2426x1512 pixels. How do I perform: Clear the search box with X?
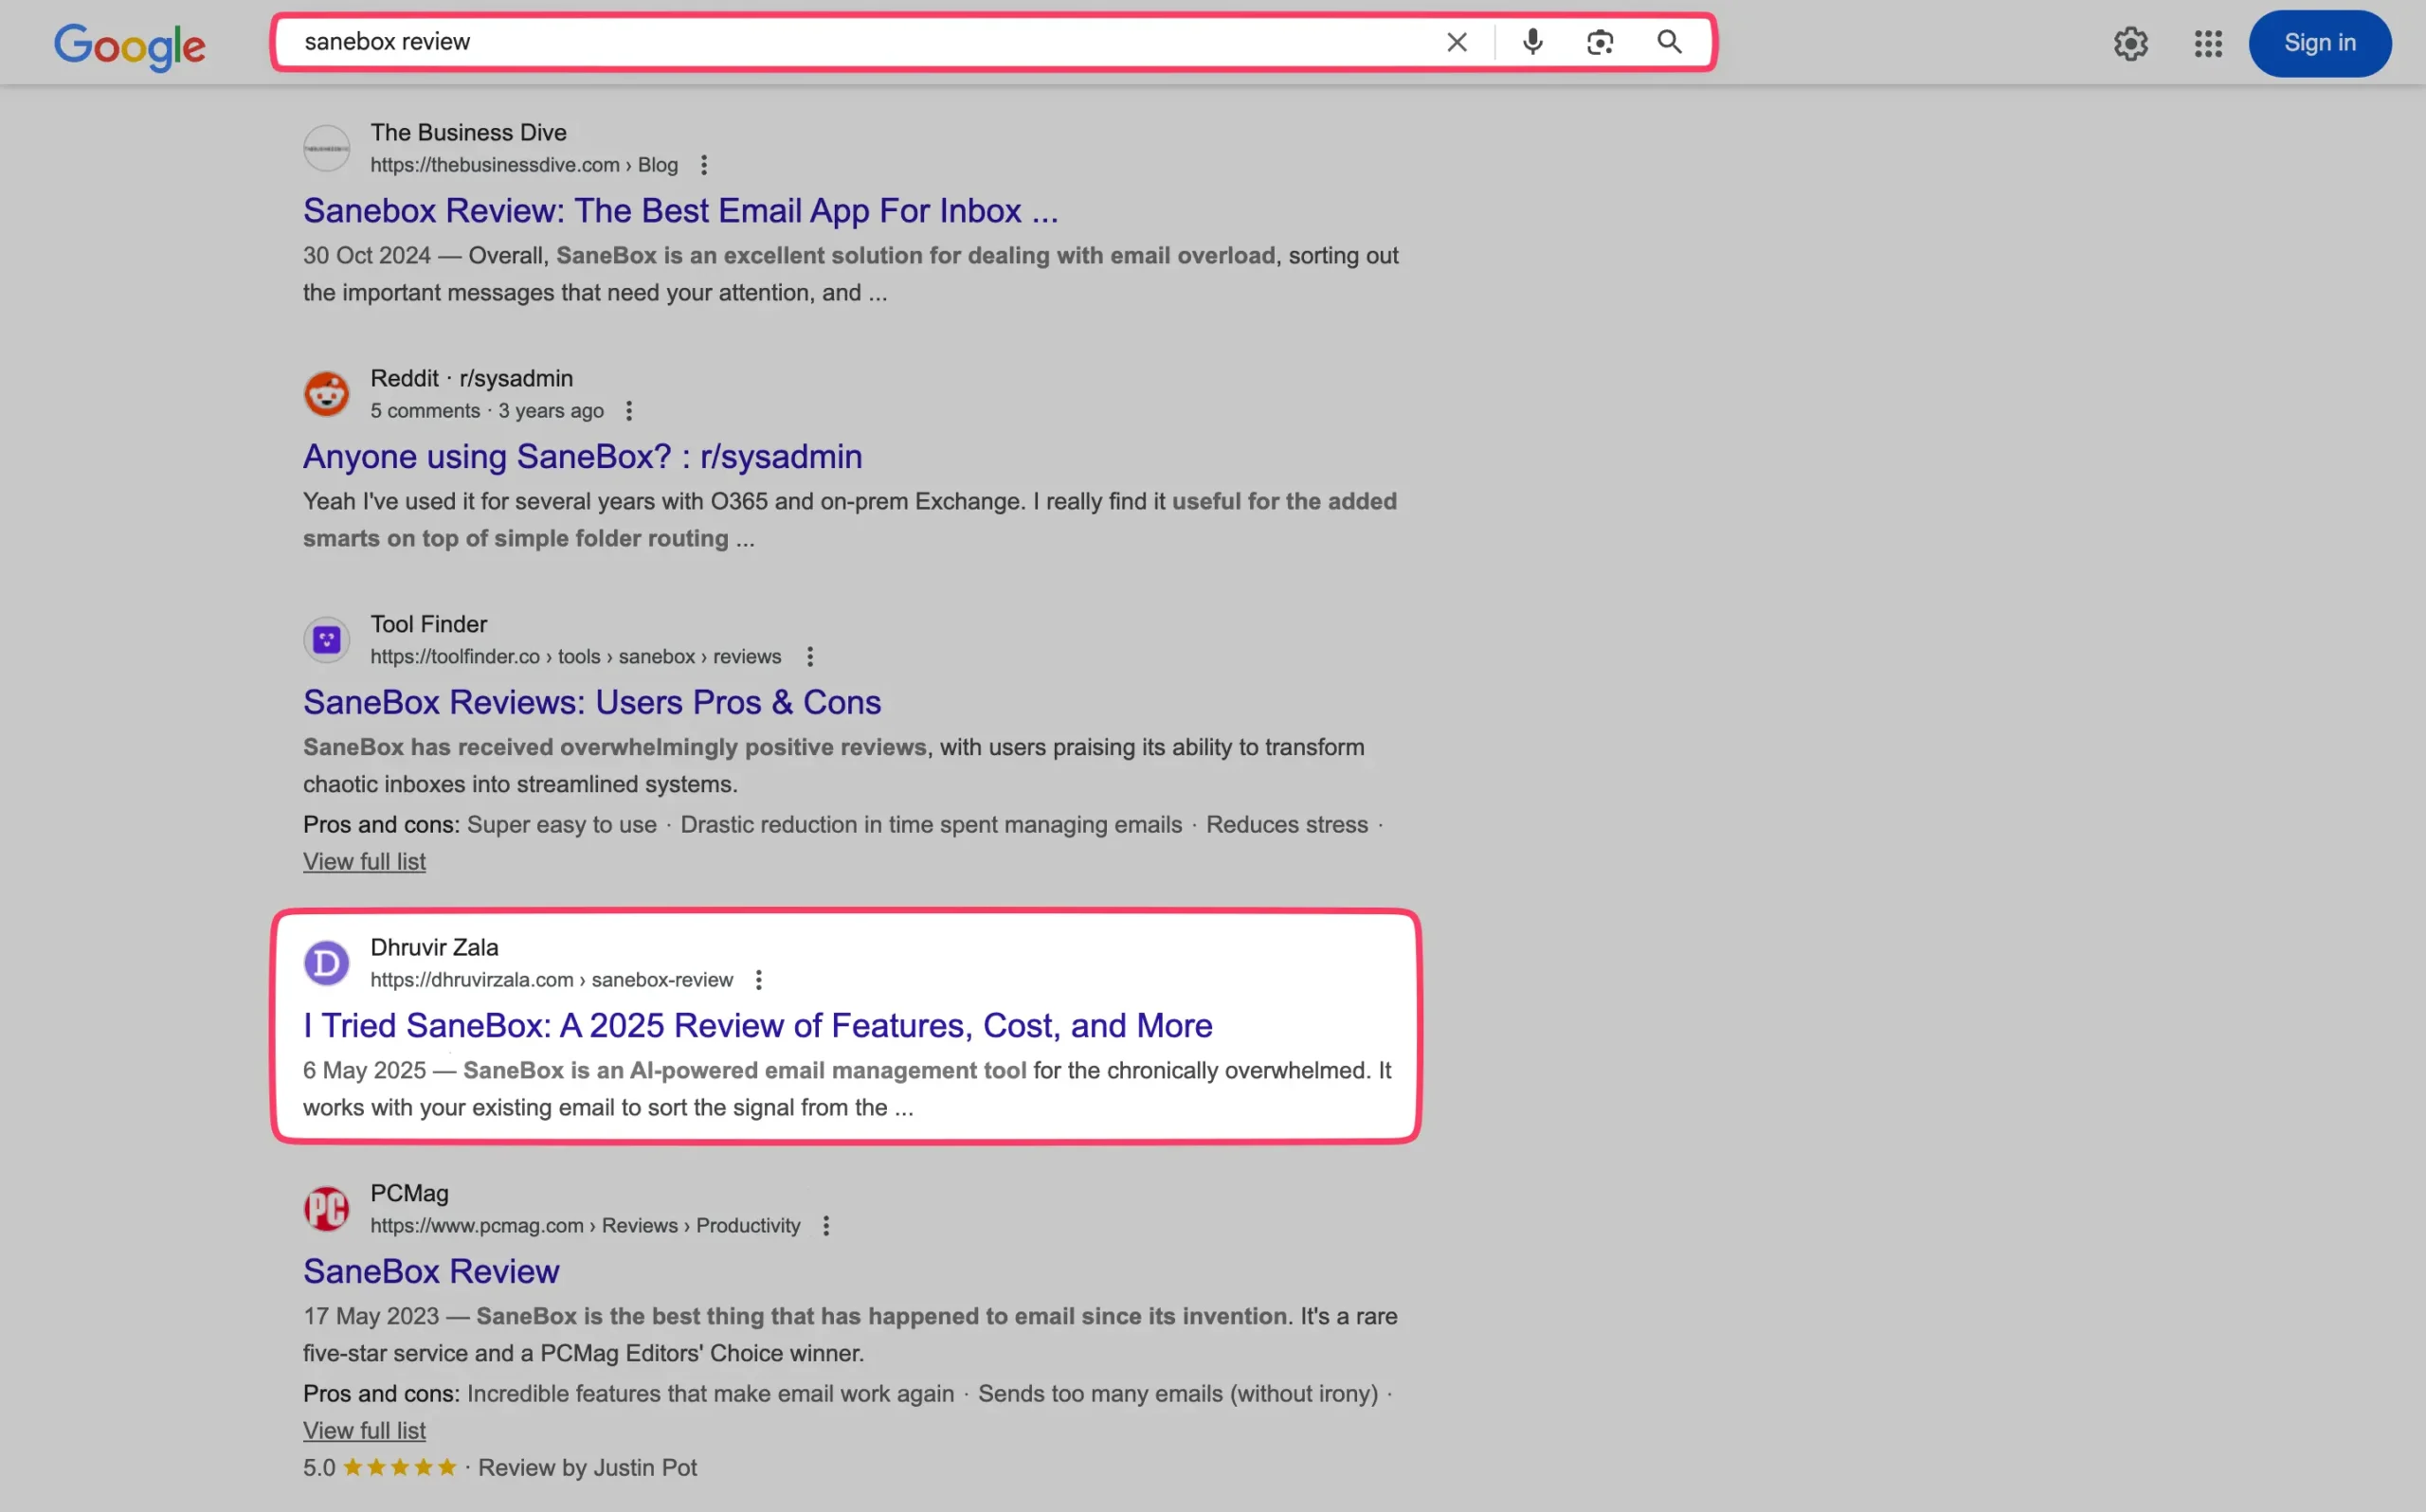click(1457, 42)
